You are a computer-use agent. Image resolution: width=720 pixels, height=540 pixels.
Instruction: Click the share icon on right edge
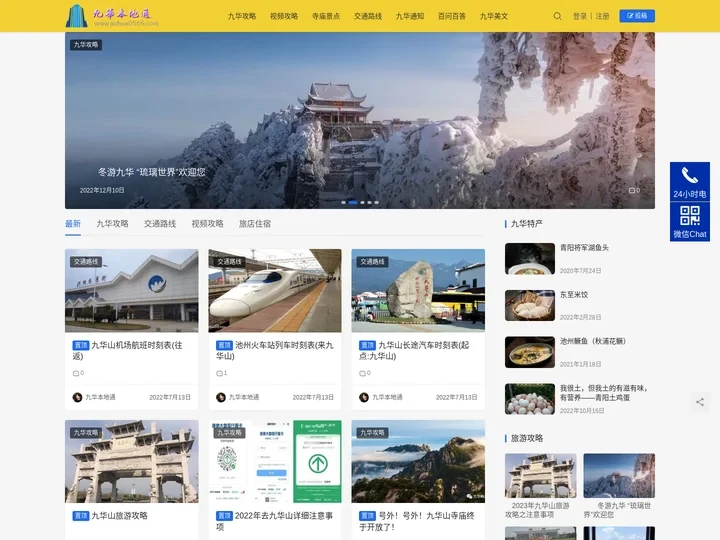point(700,402)
